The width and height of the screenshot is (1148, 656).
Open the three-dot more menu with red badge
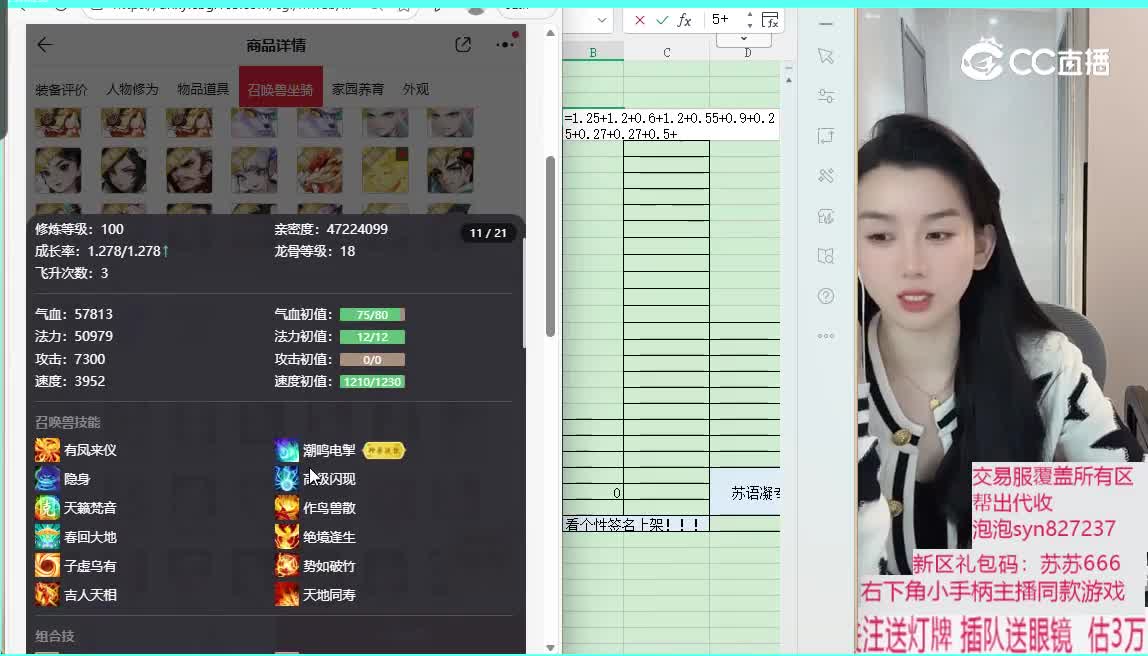(x=505, y=44)
